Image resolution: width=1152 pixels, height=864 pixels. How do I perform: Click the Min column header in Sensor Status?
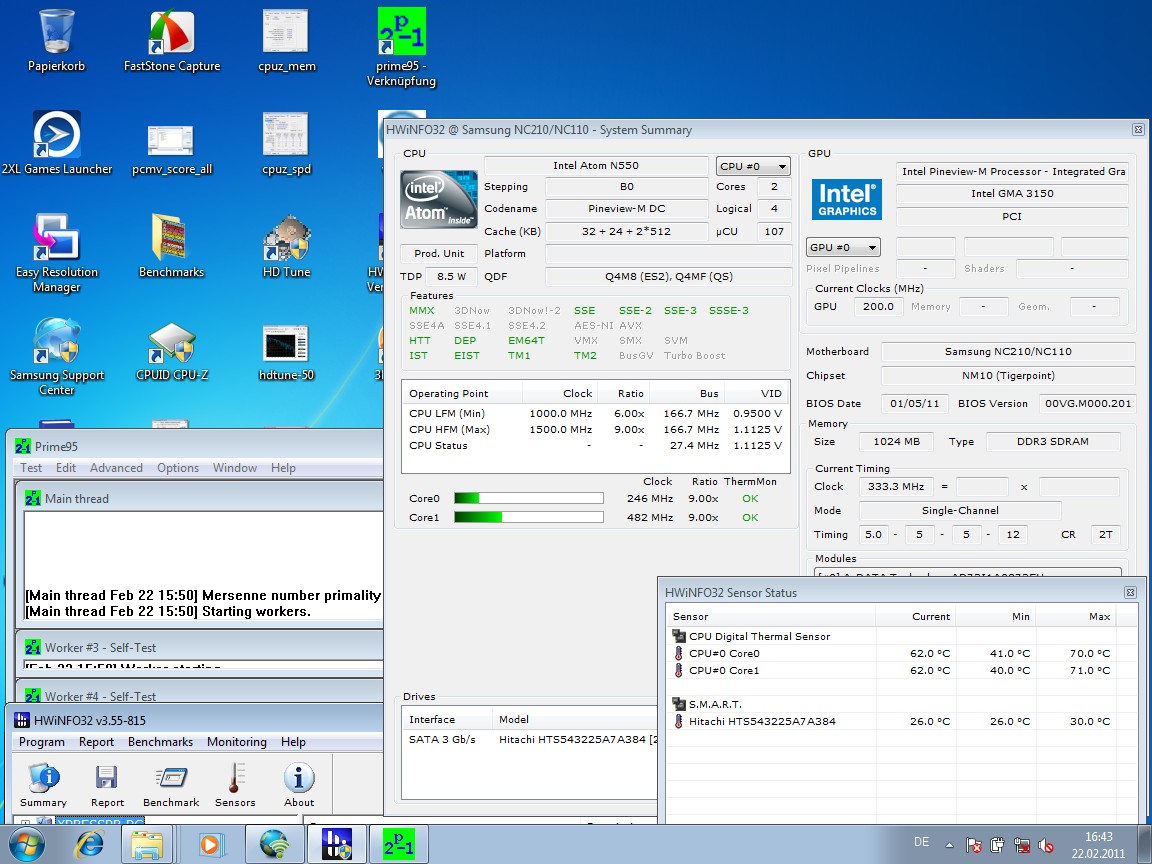click(996, 616)
